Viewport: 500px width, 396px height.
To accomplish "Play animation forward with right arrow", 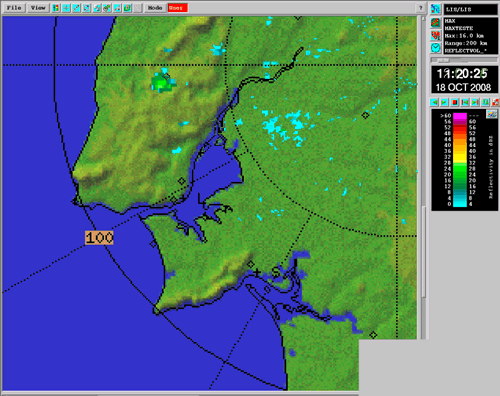I will (444, 102).
